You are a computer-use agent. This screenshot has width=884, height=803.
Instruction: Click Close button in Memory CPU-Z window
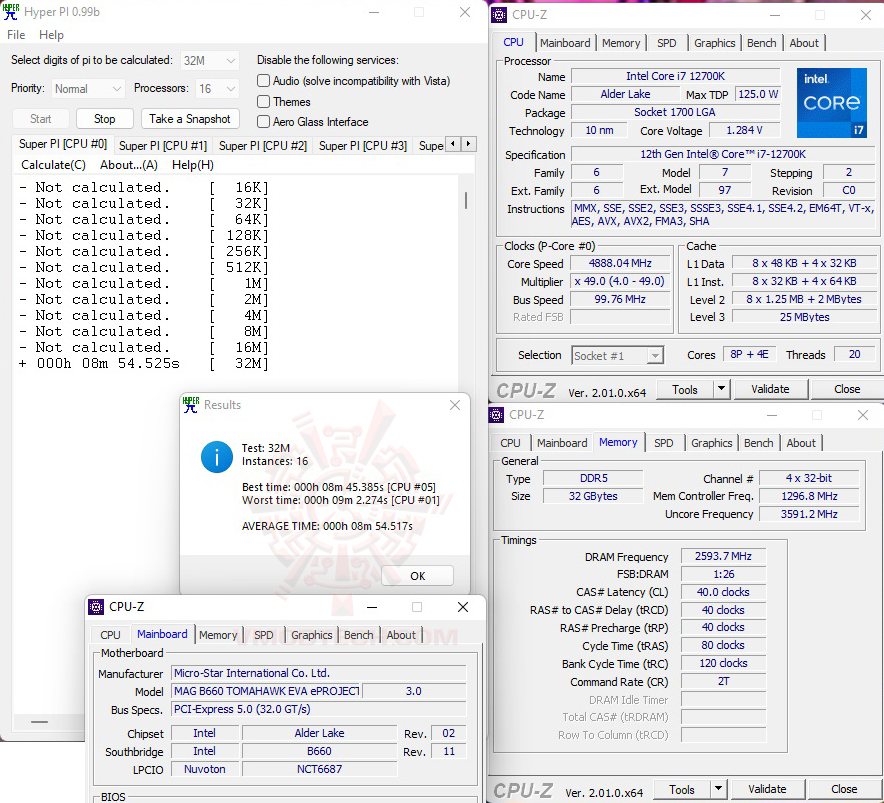tap(844, 789)
